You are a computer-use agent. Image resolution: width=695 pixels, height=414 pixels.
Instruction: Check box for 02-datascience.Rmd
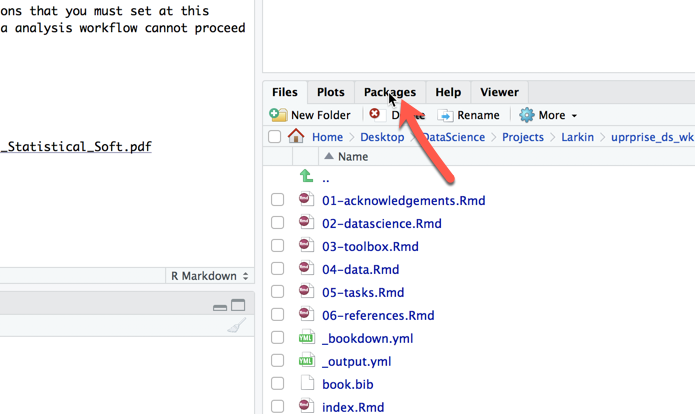click(x=277, y=223)
